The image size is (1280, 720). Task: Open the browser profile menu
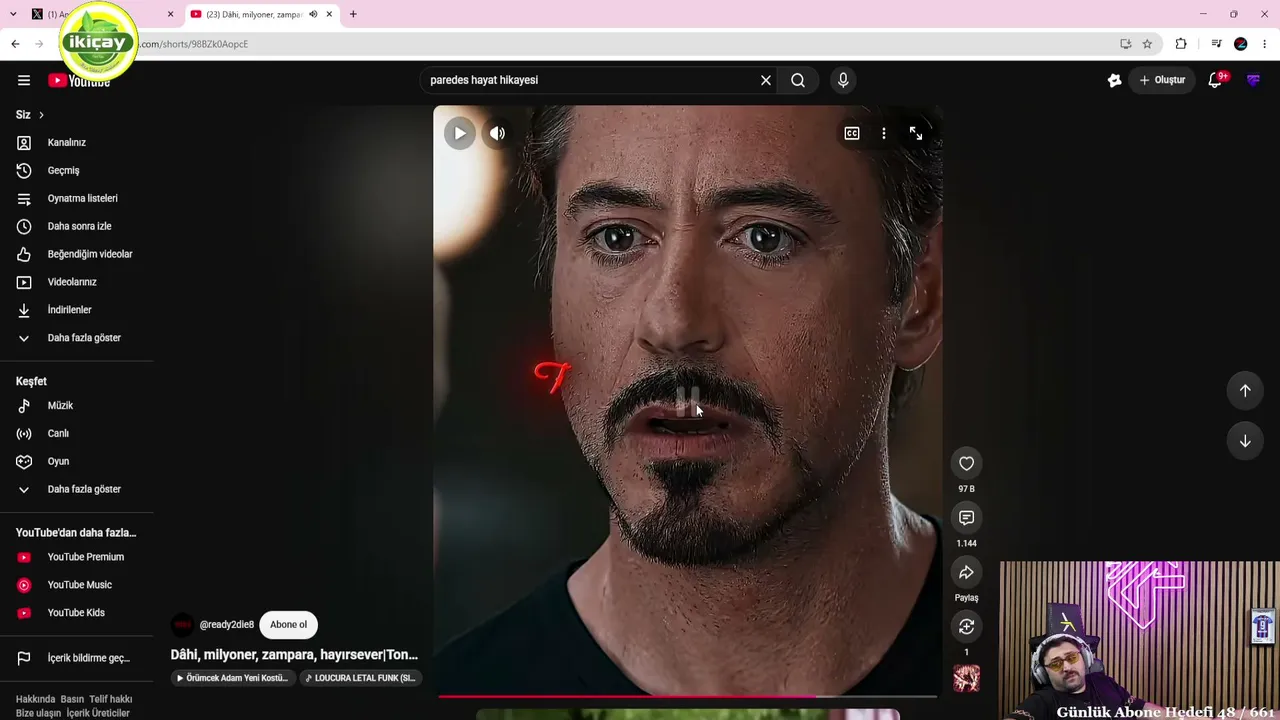coord(1241,44)
